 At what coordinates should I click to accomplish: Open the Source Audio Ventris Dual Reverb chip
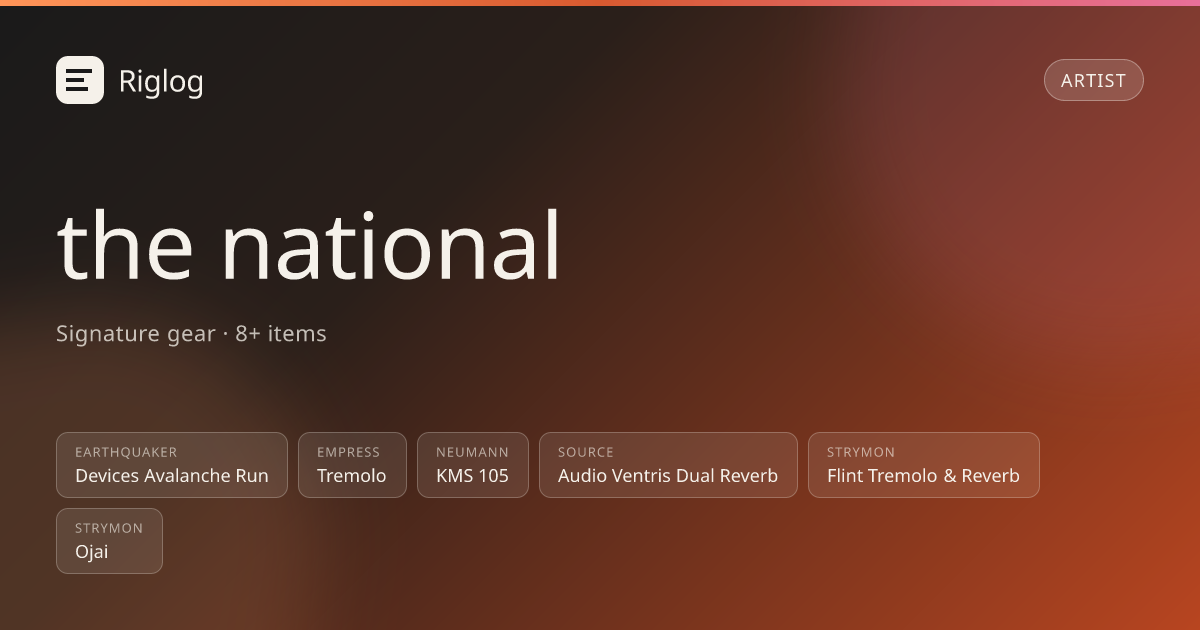click(668, 465)
